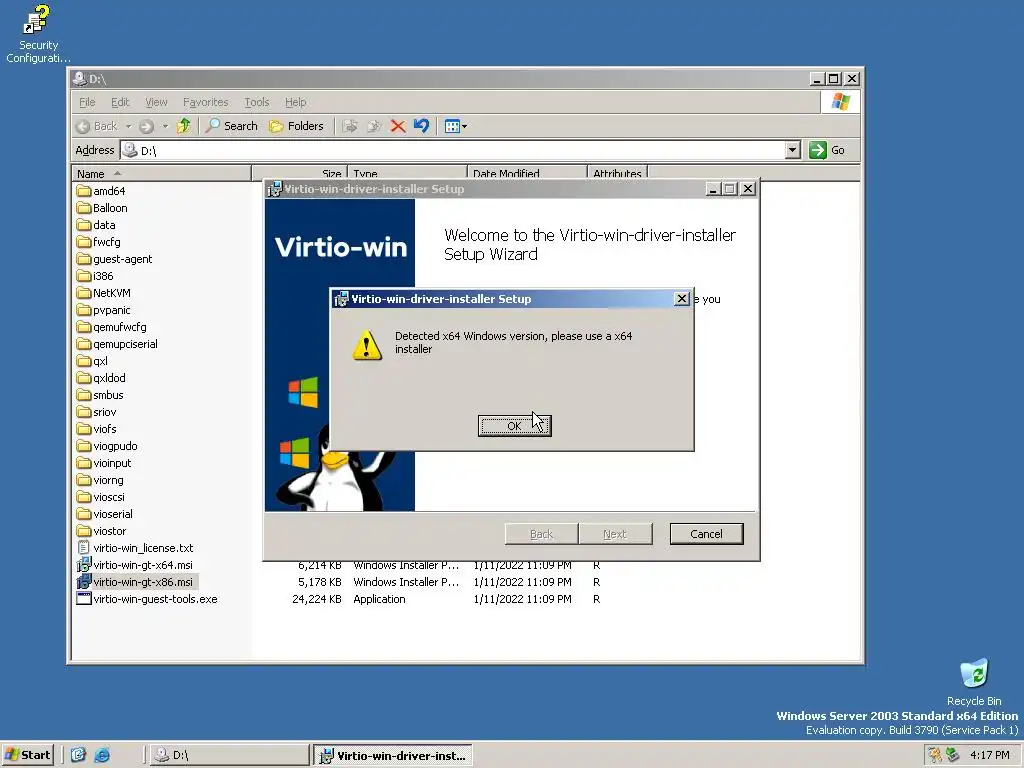Expand the address bar dropdown arrow
1024x768 pixels.
coord(792,150)
